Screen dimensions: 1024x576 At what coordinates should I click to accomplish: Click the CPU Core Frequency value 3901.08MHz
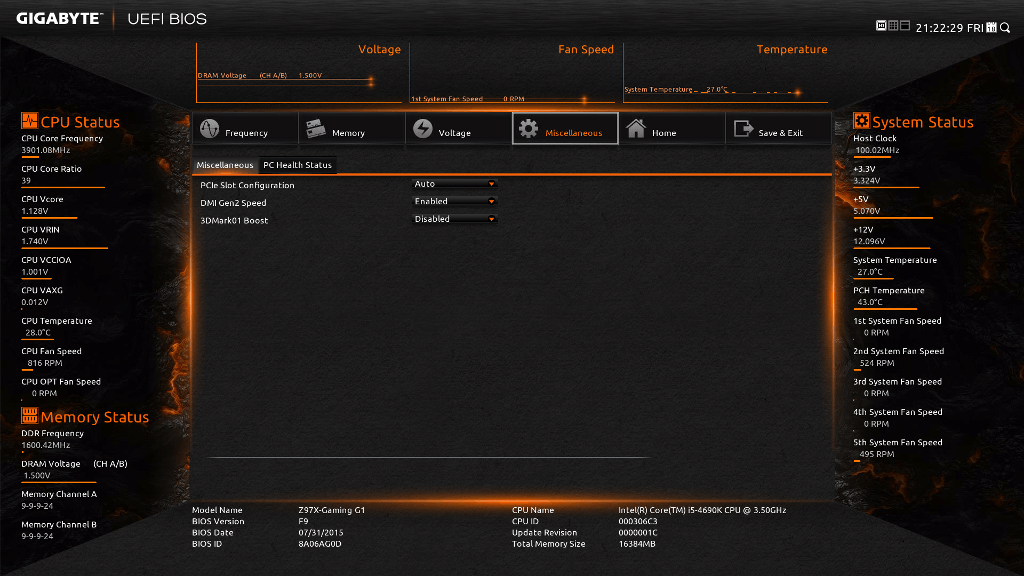pos(46,150)
